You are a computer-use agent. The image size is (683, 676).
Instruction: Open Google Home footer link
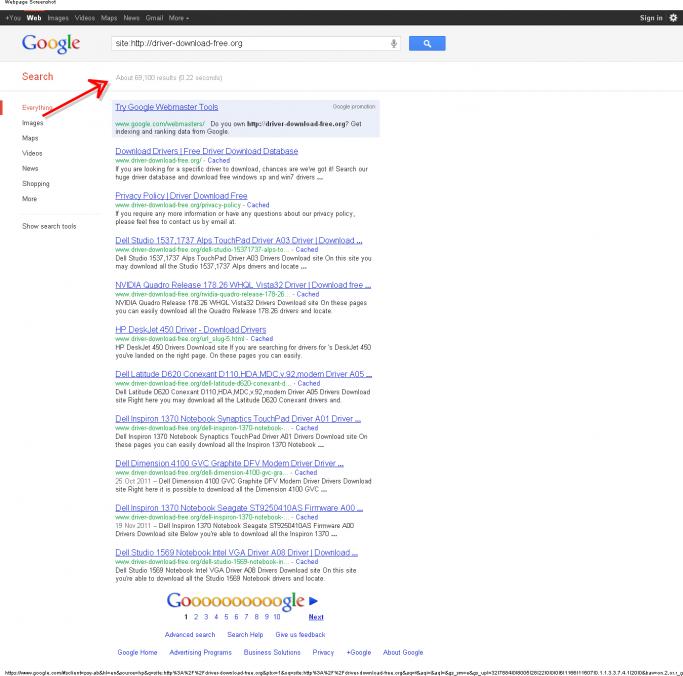tap(137, 652)
